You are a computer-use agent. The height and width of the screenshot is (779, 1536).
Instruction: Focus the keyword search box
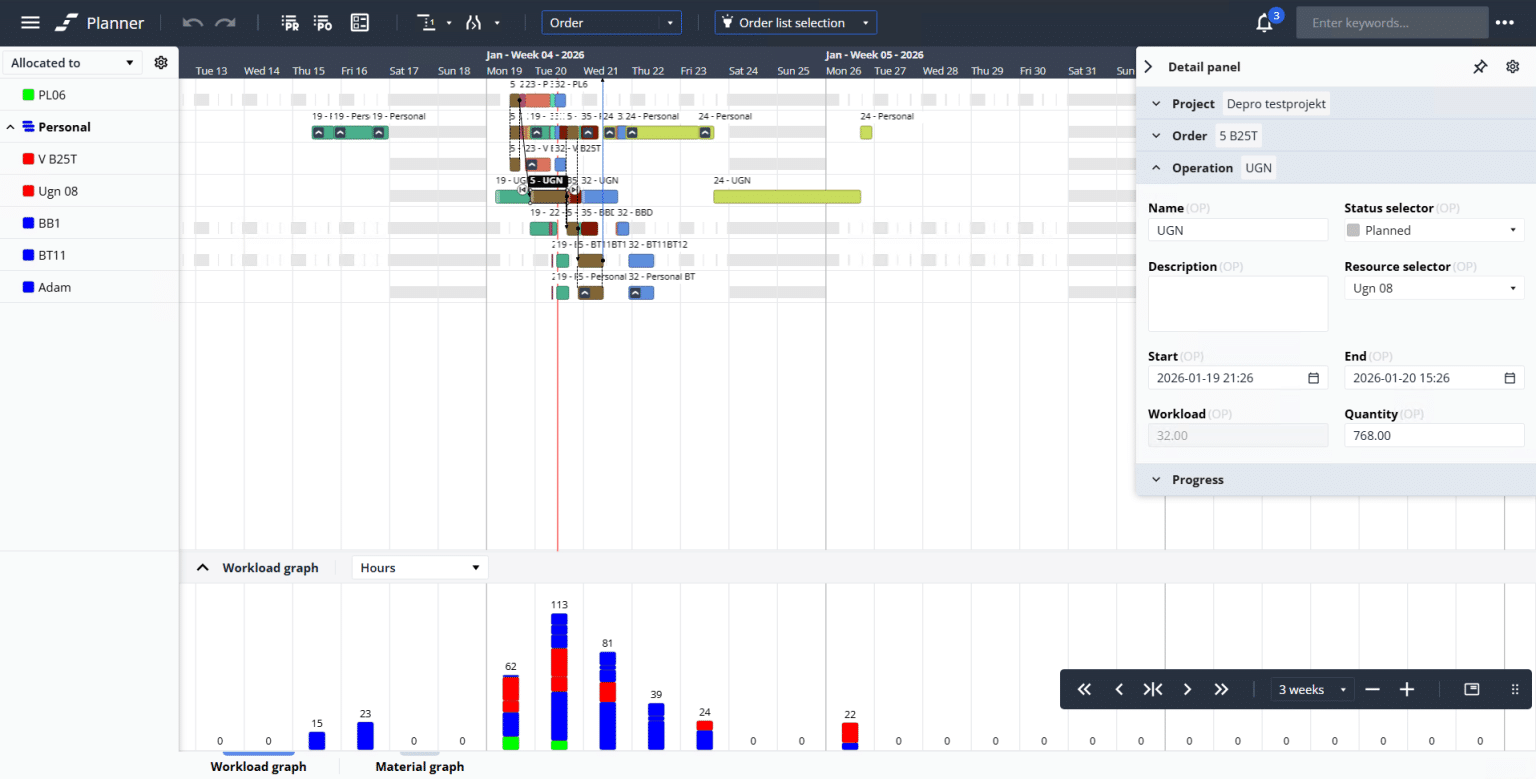click(x=1392, y=22)
